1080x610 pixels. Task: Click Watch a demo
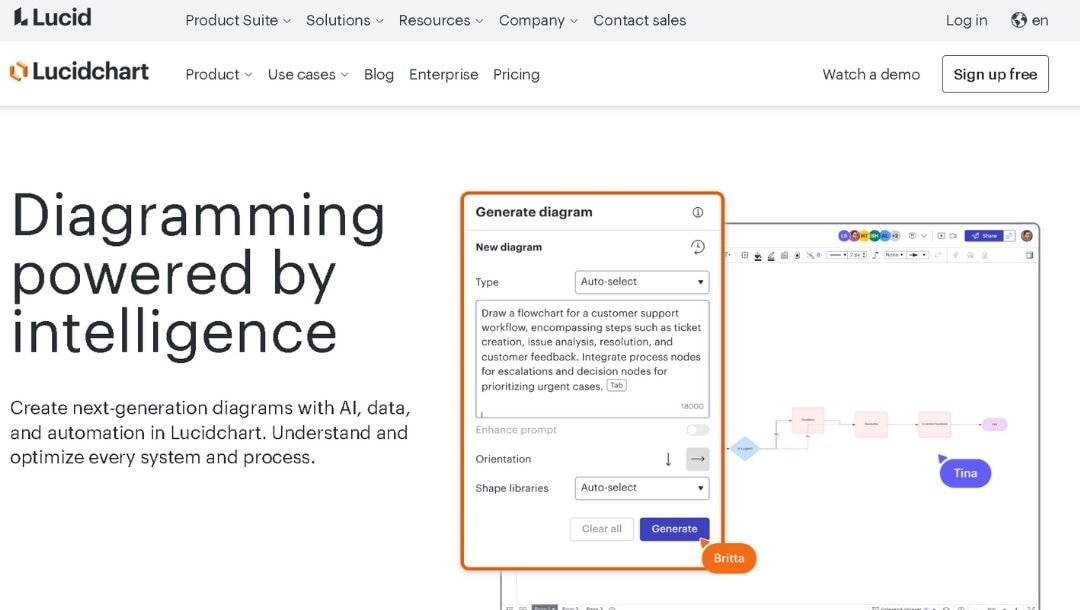871,74
